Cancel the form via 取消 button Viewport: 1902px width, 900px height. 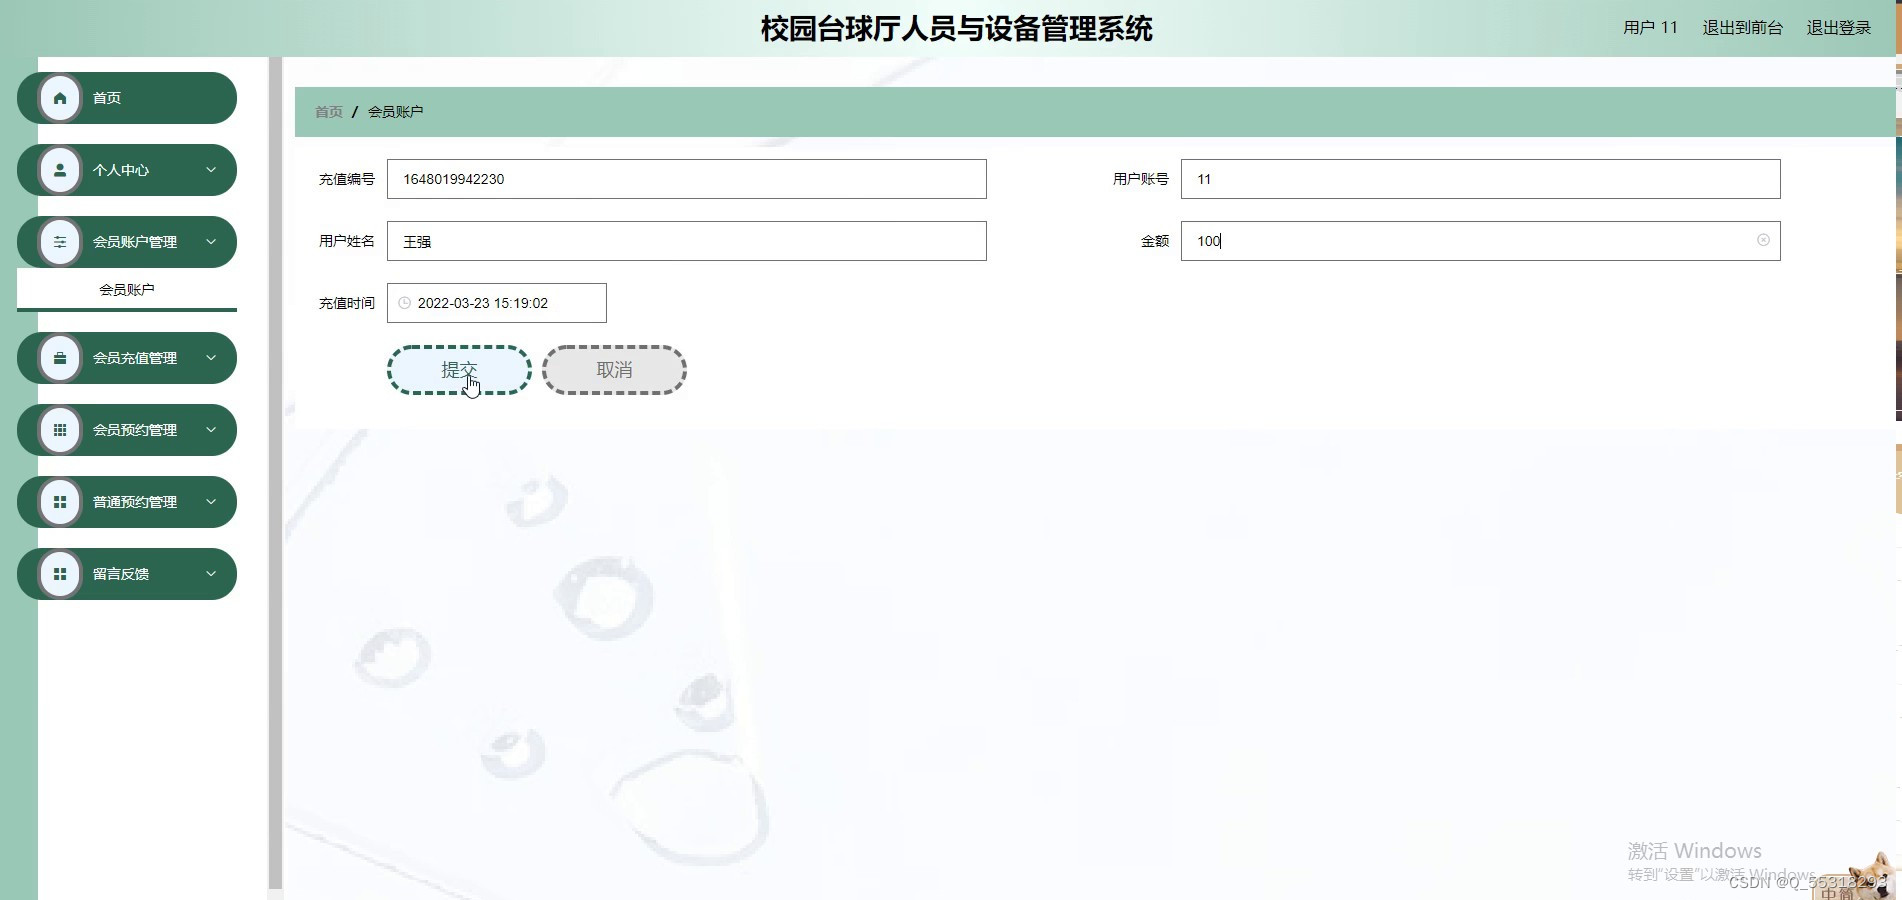tap(613, 369)
